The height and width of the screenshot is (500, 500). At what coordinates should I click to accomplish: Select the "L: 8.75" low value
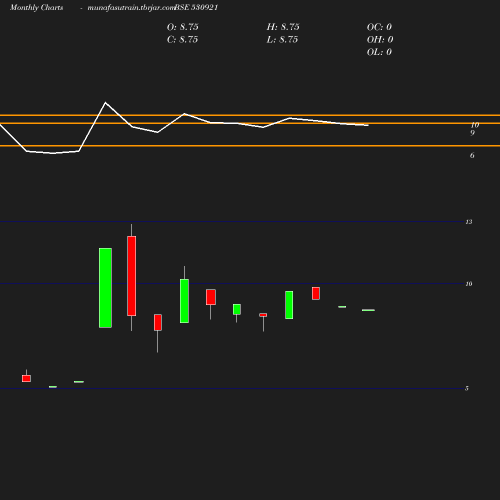coord(282,40)
